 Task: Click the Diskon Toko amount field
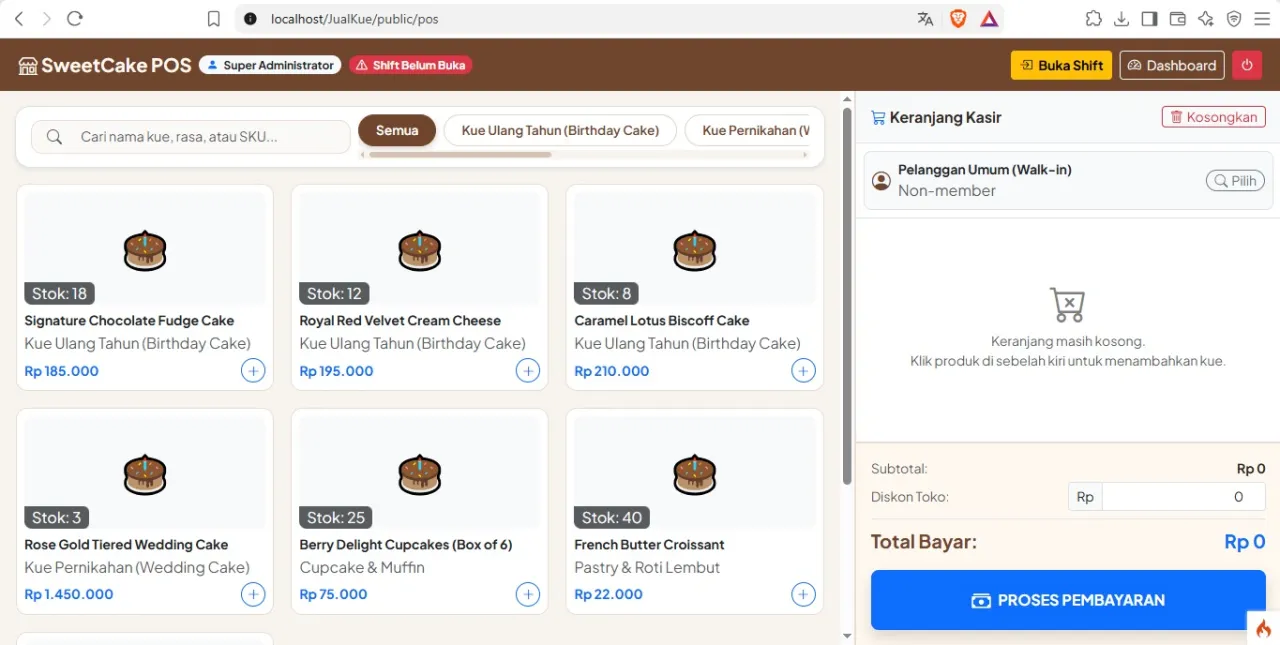[x=1183, y=497]
